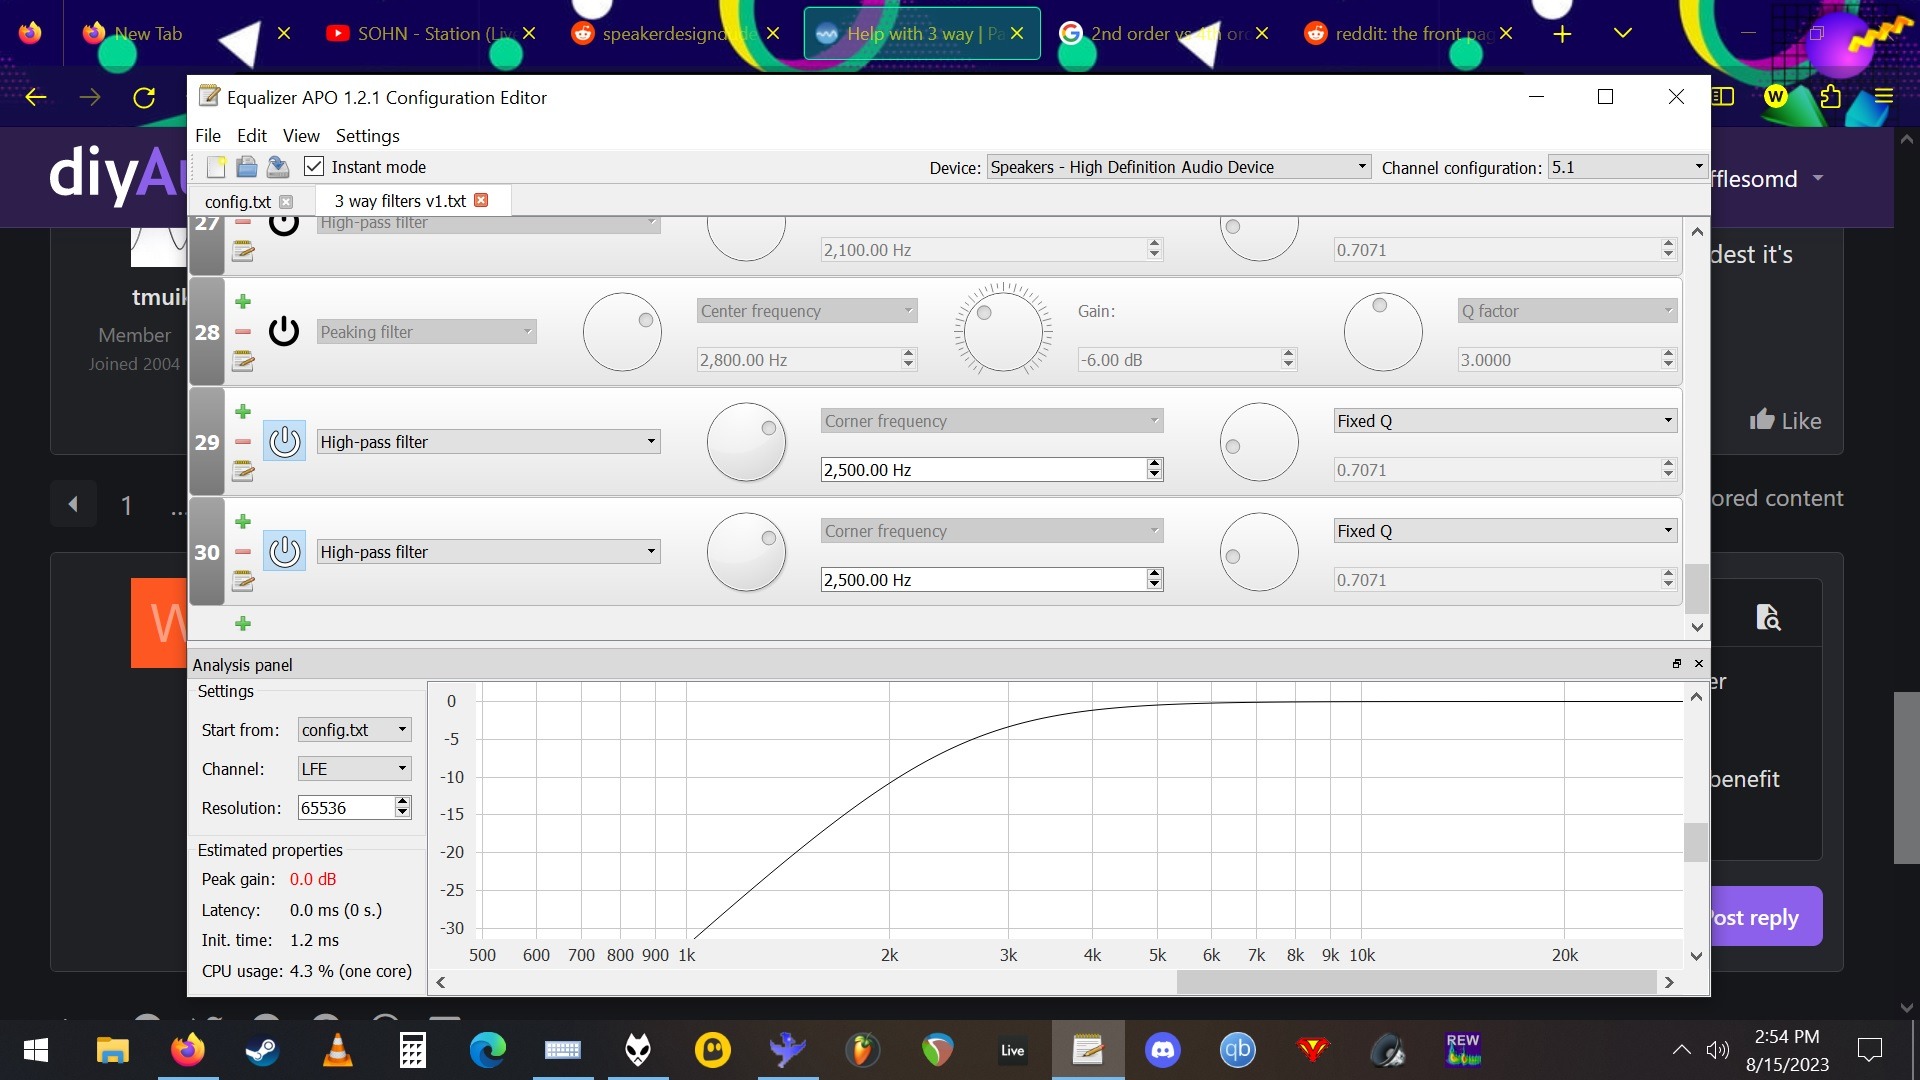Switch to 3 way filters v1.txt tab

(x=400, y=201)
